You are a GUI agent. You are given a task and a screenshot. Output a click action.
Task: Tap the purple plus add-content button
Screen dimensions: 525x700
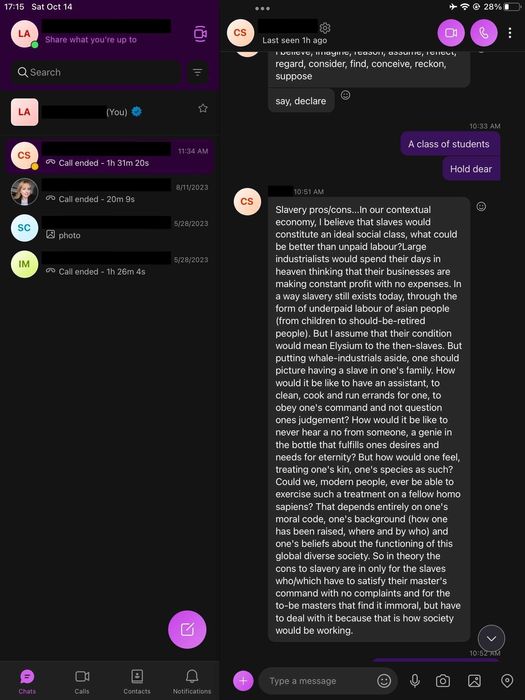[243, 680]
